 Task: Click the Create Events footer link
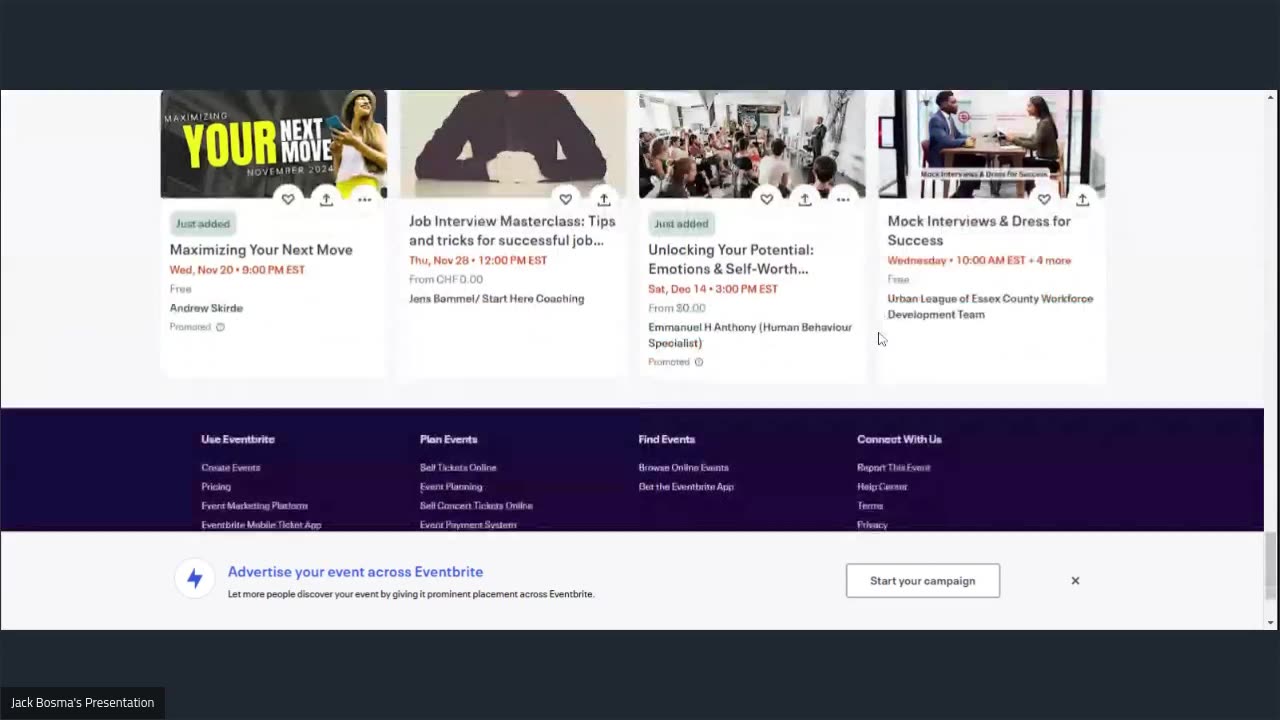(230, 468)
